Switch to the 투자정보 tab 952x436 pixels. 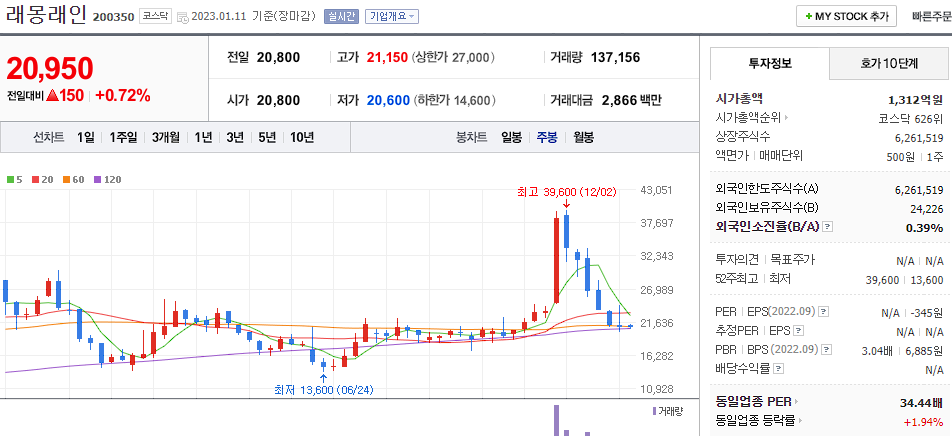point(770,63)
